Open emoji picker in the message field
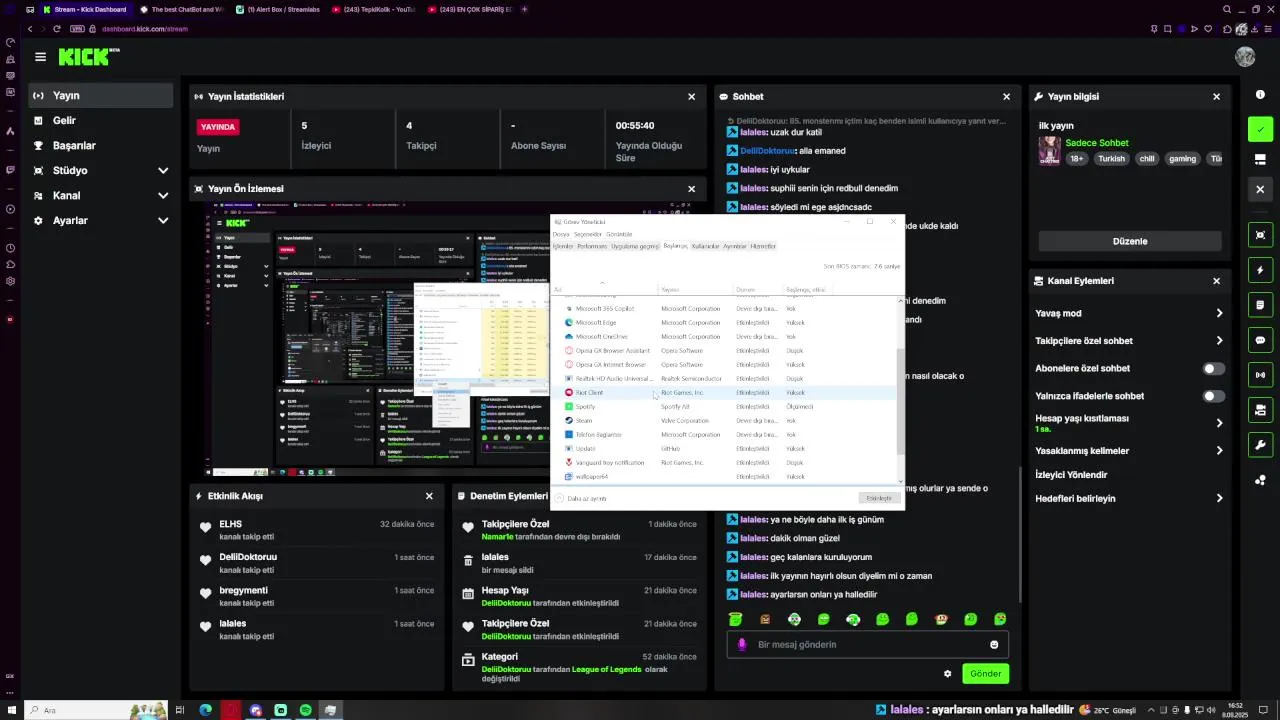The image size is (1280, 720). 994,645
